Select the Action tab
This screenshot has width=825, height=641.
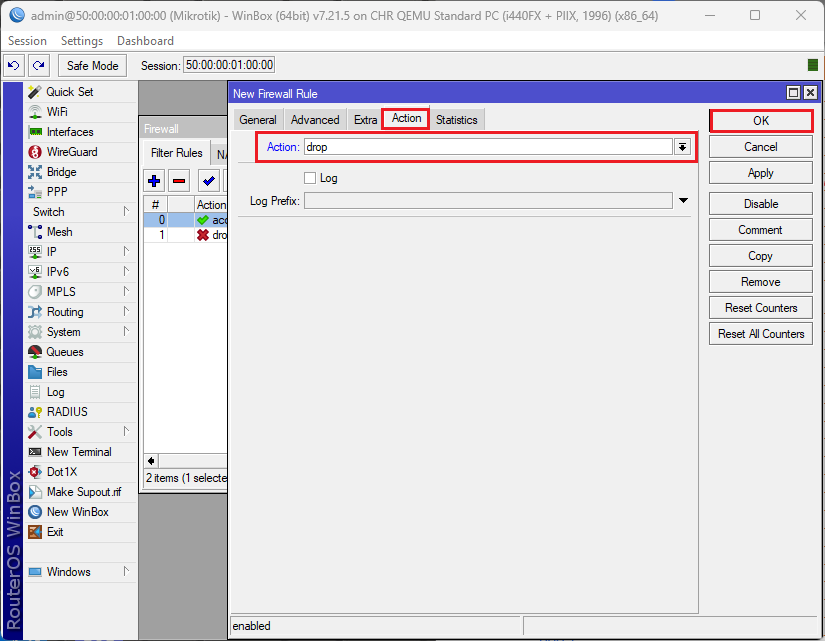pos(406,118)
